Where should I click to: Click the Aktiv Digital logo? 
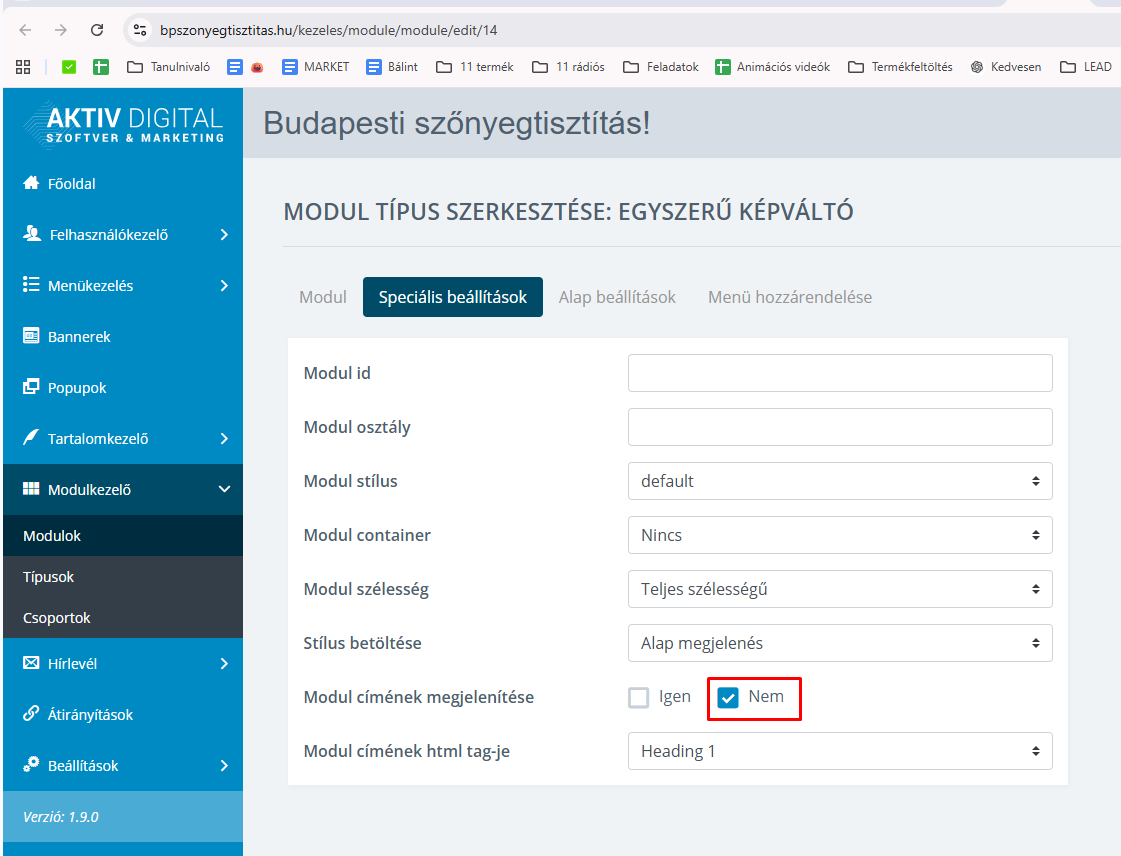(x=124, y=124)
